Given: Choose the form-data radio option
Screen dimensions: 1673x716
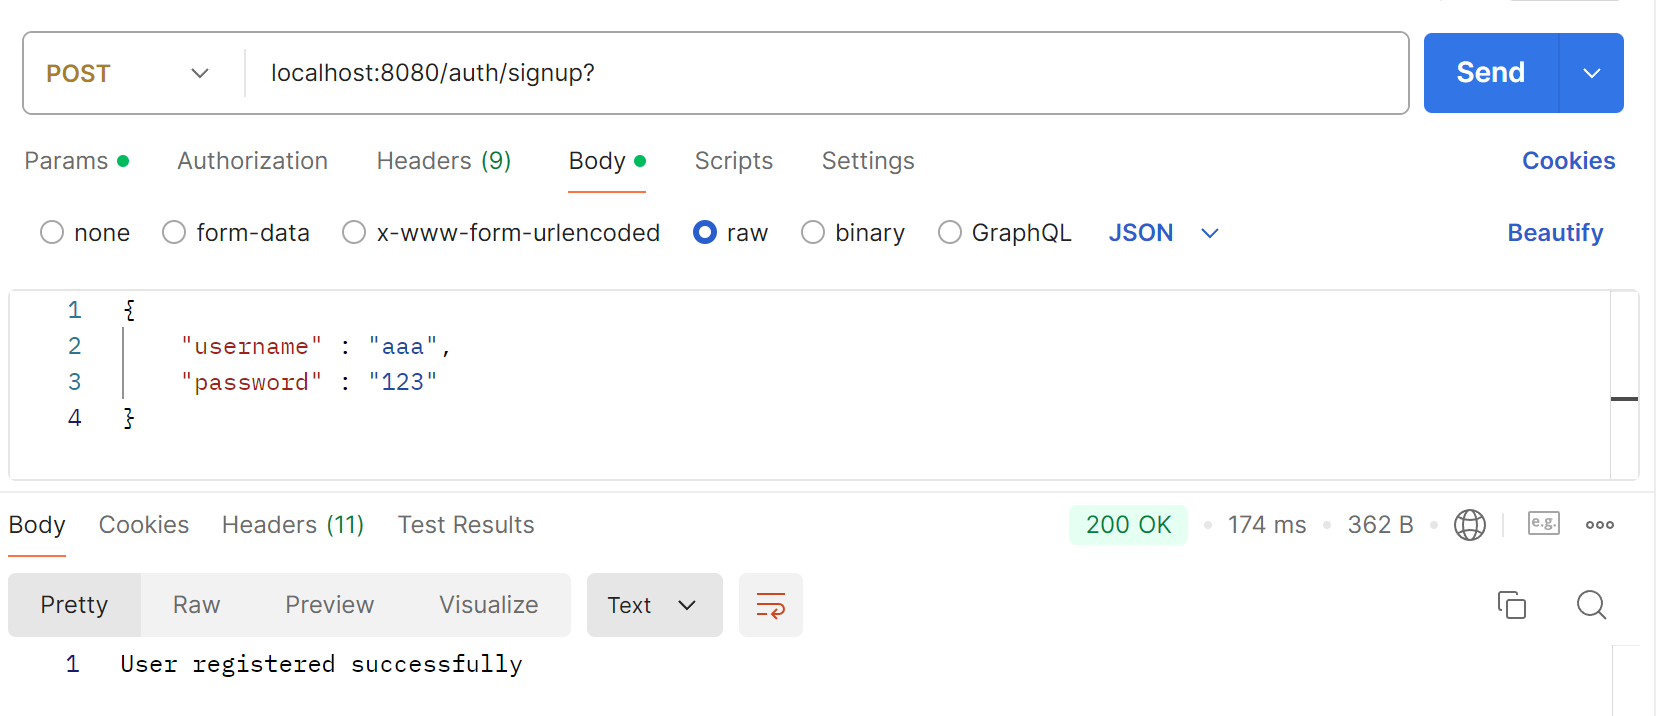Looking at the screenshot, I should [174, 233].
